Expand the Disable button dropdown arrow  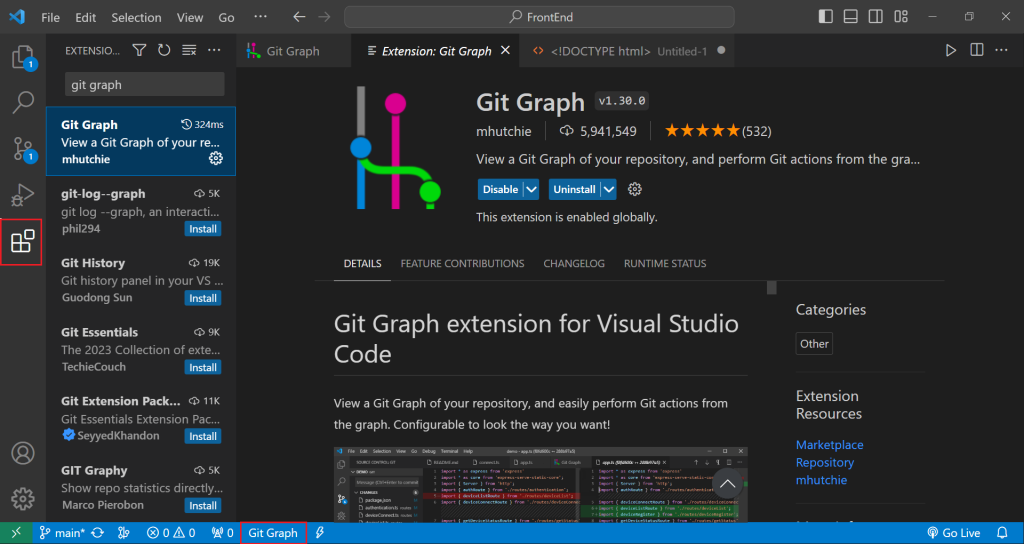532,189
